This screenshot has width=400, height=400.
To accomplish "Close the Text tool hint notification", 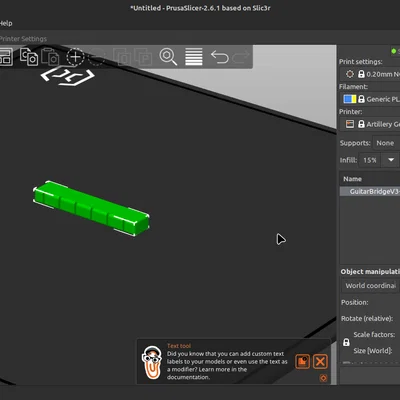I will [x=320, y=362].
